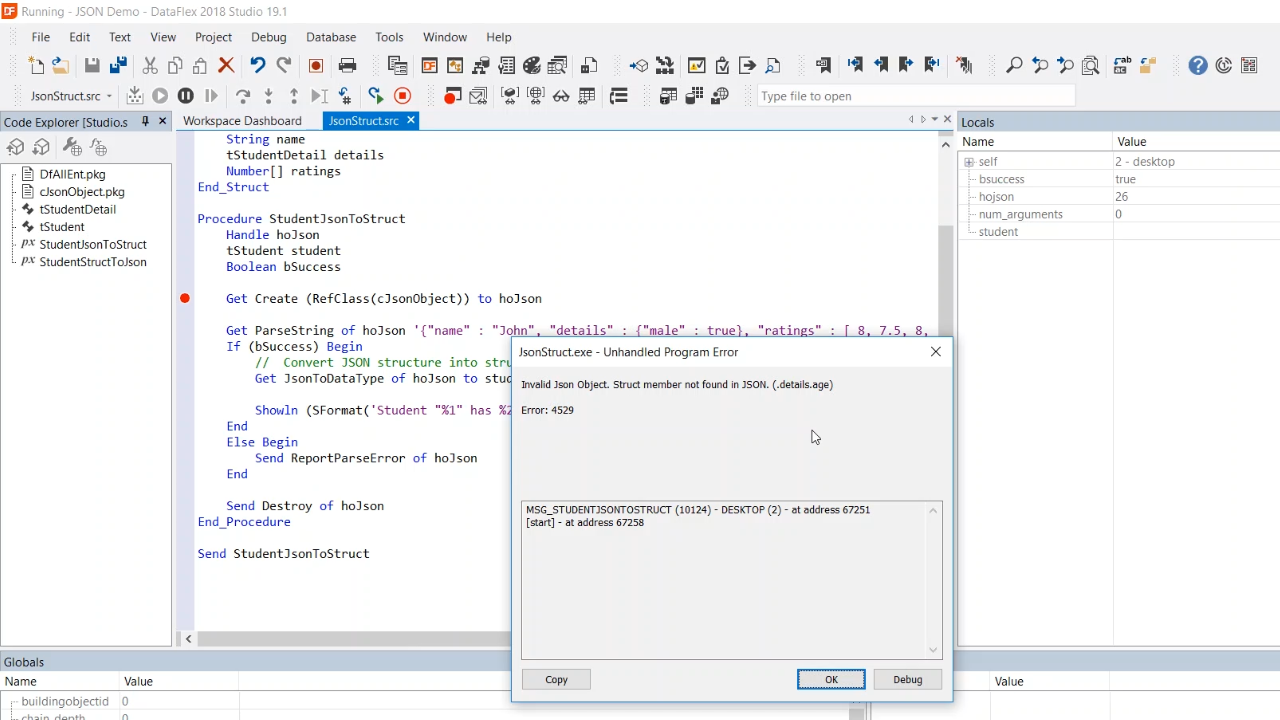The height and width of the screenshot is (720, 1280).
Task: Toggle breakpoint dot on Get Create line
Action: (185, 298)
